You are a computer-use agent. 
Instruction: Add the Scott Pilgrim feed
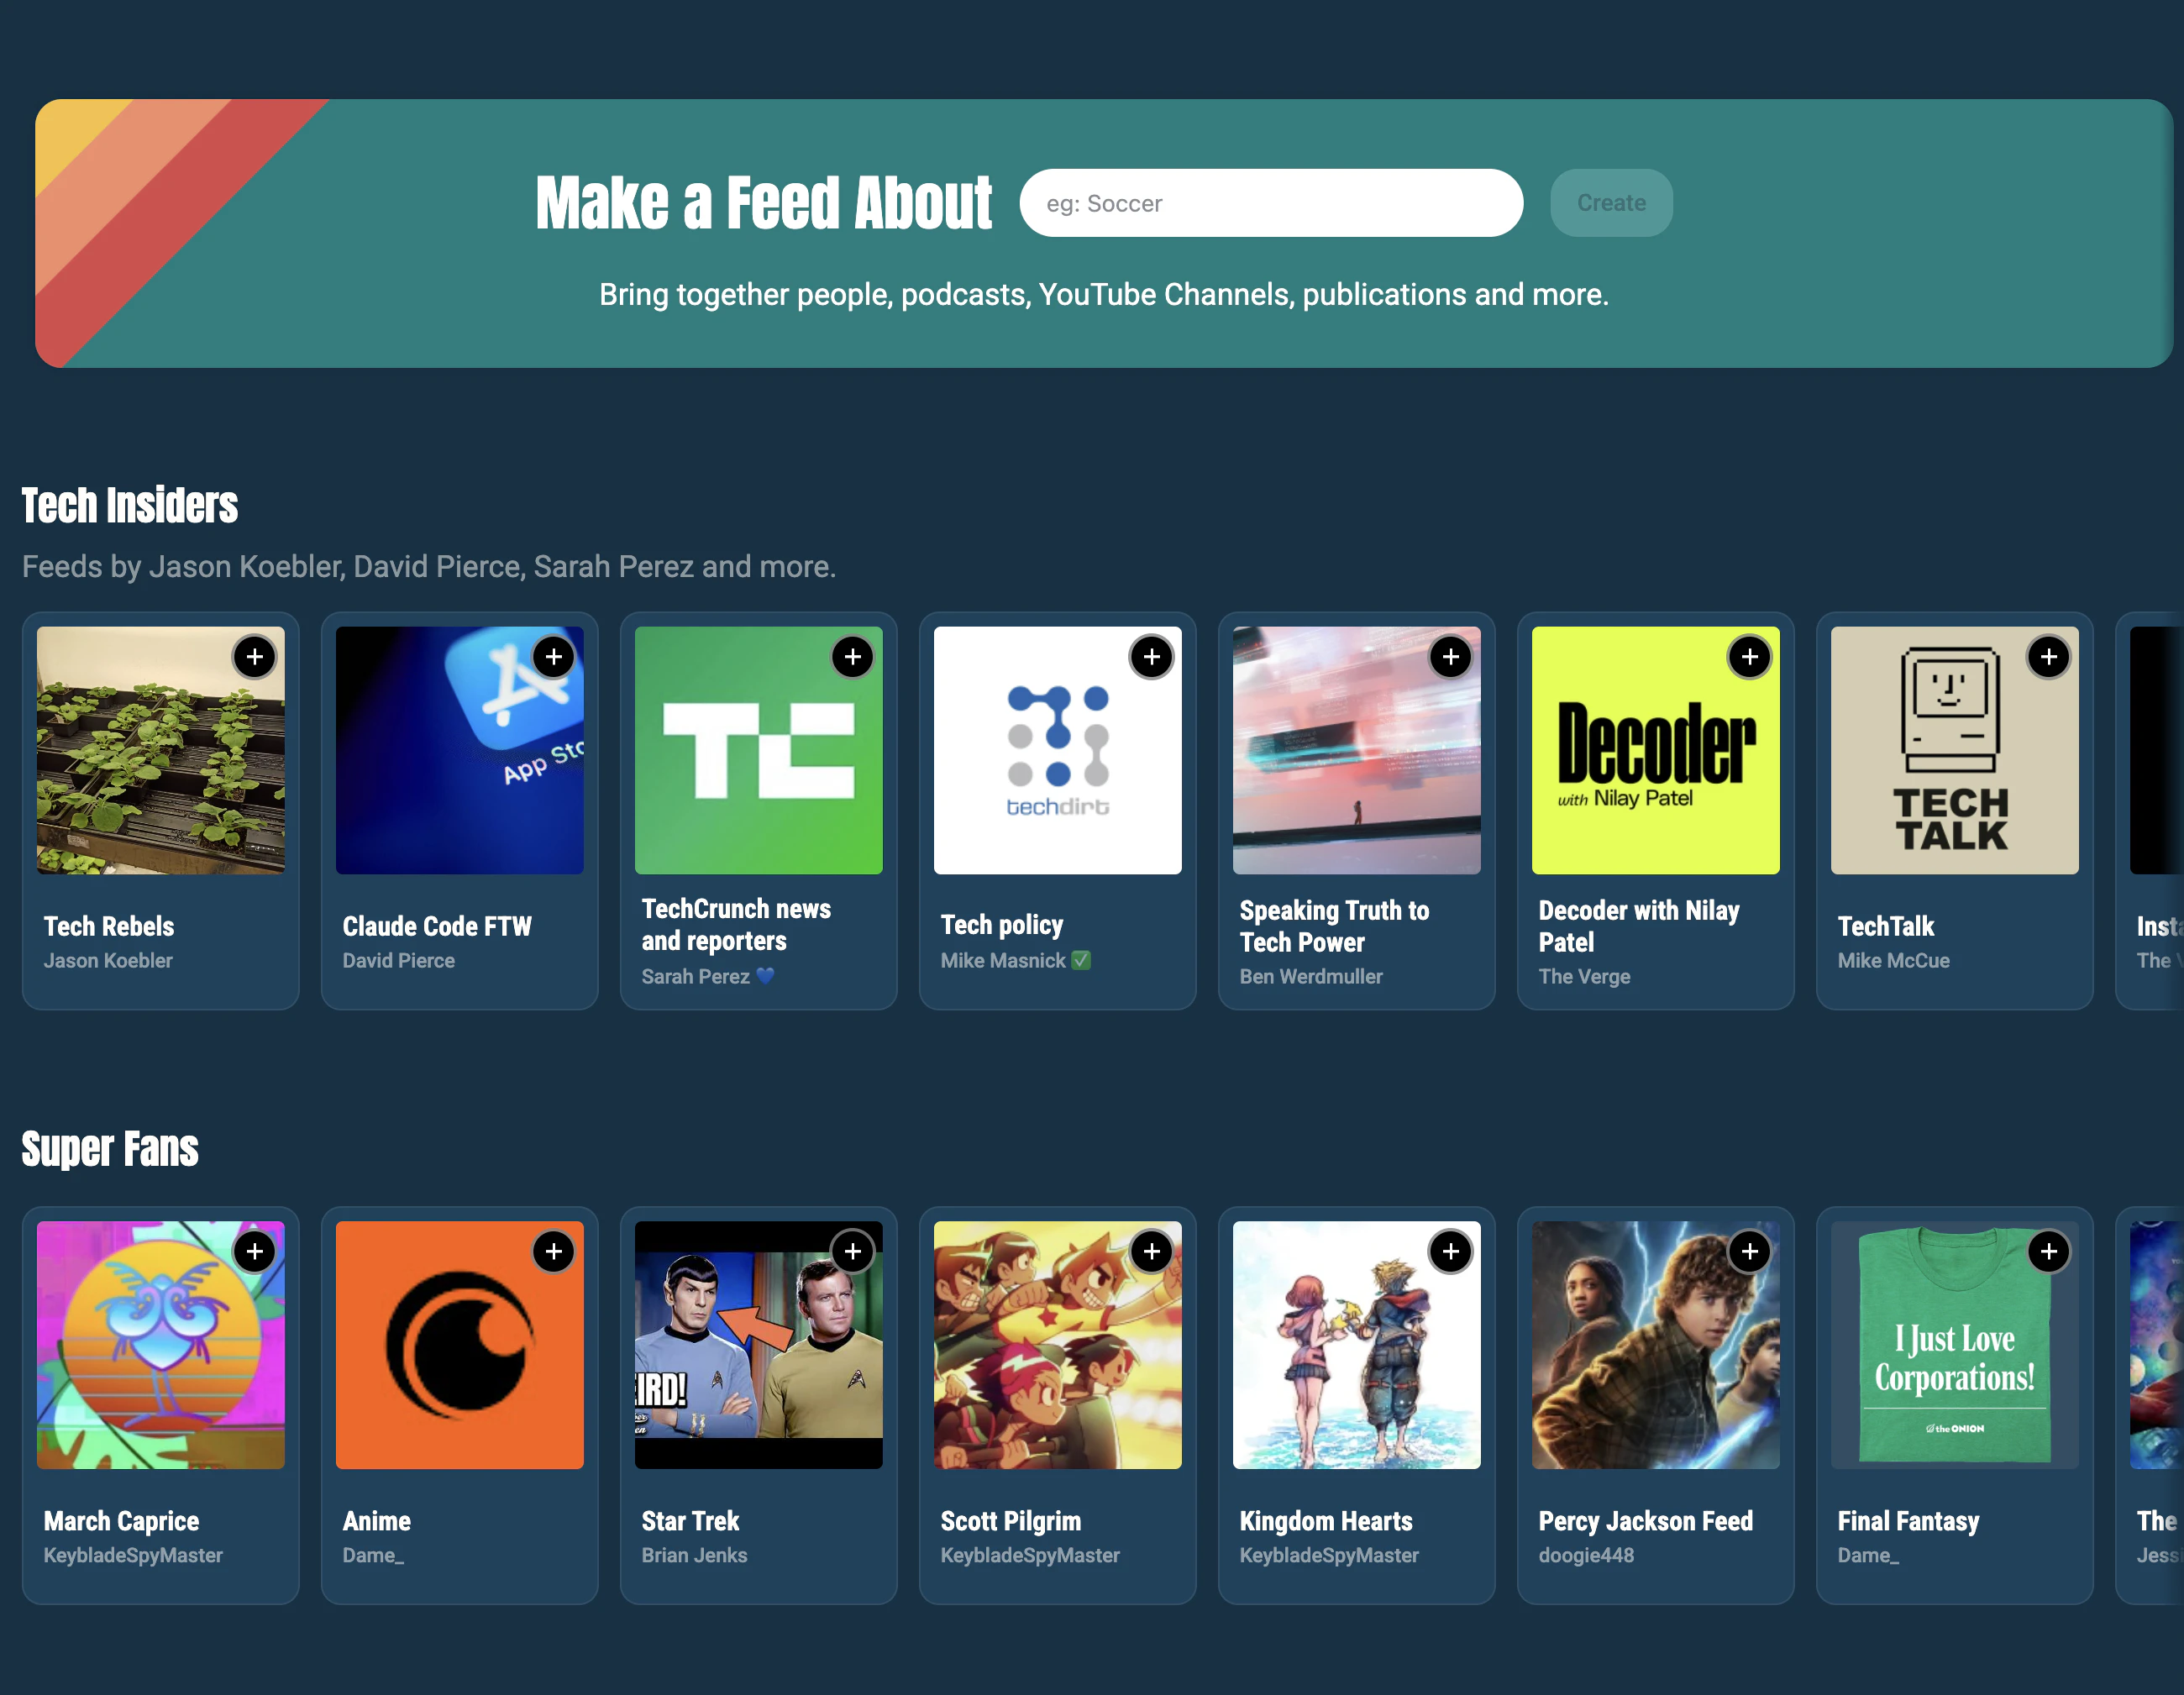pos(1151,1251)
